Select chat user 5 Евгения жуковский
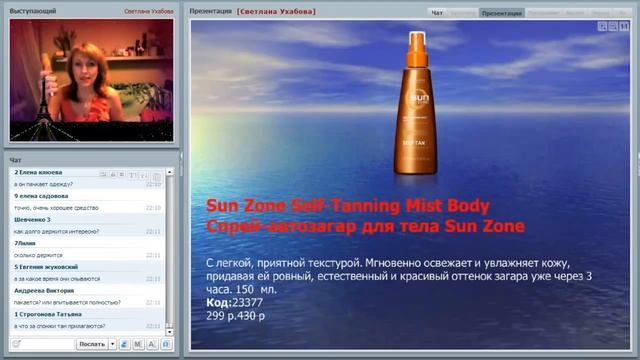Screen dimensions: 640x360 point(46,267)
